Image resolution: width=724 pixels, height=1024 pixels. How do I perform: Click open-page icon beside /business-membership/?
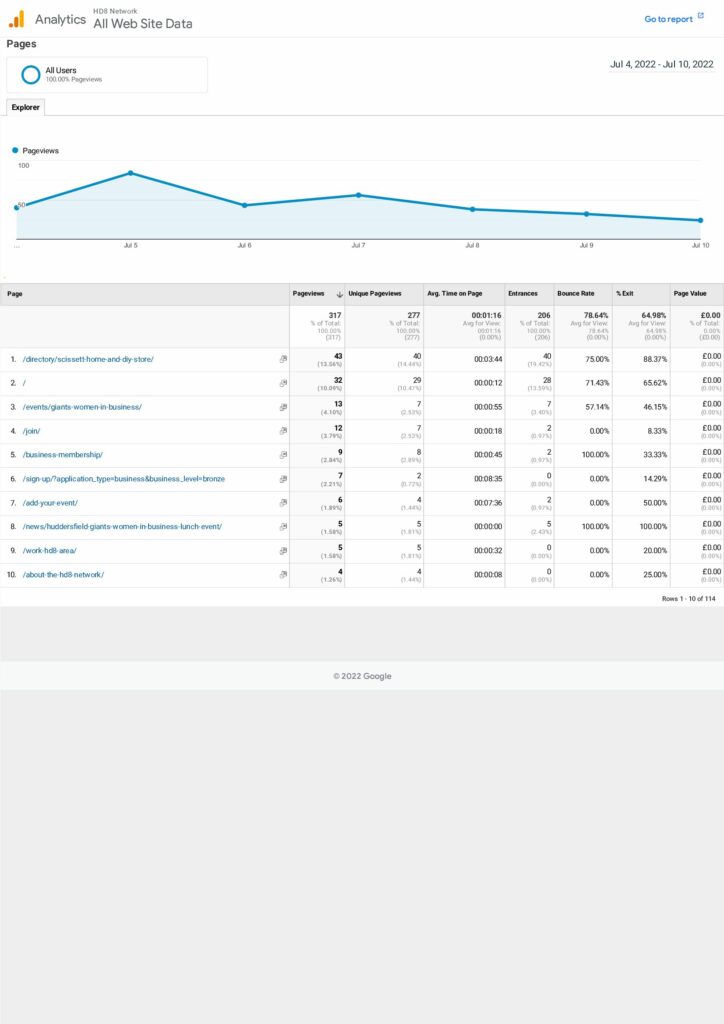click(x=283, y=455)
